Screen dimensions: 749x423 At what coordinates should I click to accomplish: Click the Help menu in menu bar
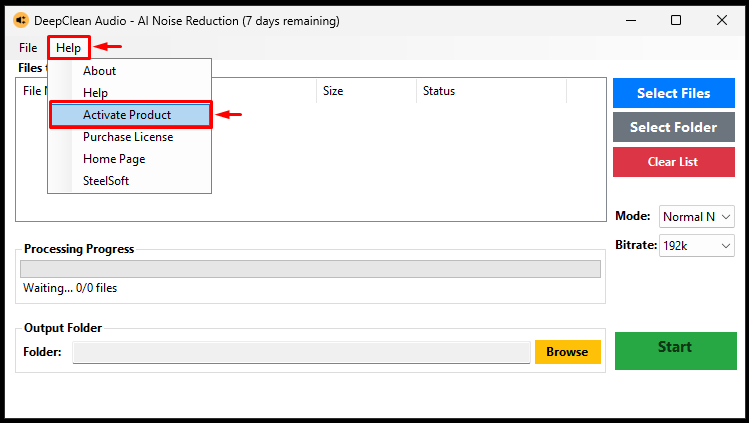tap(68, 48)
